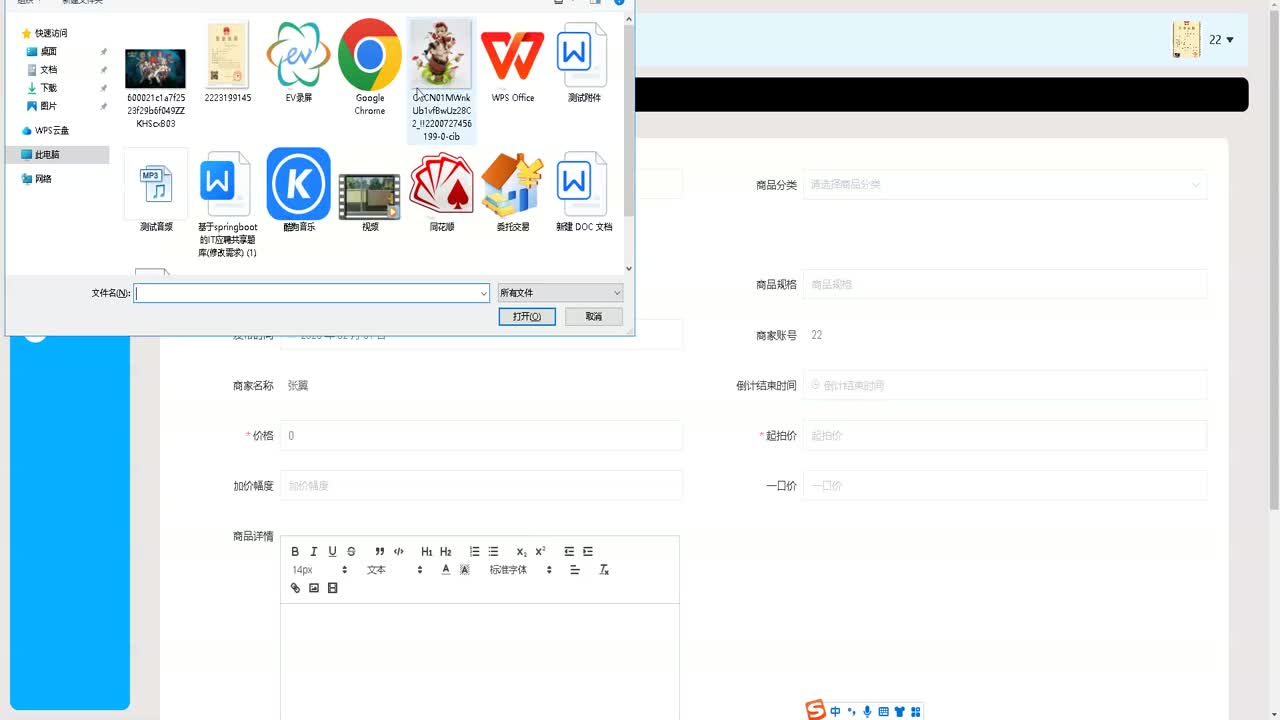Select 图片 in the navigation pane
Viewport: 1280px width, 720px height.
pyautogui.click(x=48, y=106)
